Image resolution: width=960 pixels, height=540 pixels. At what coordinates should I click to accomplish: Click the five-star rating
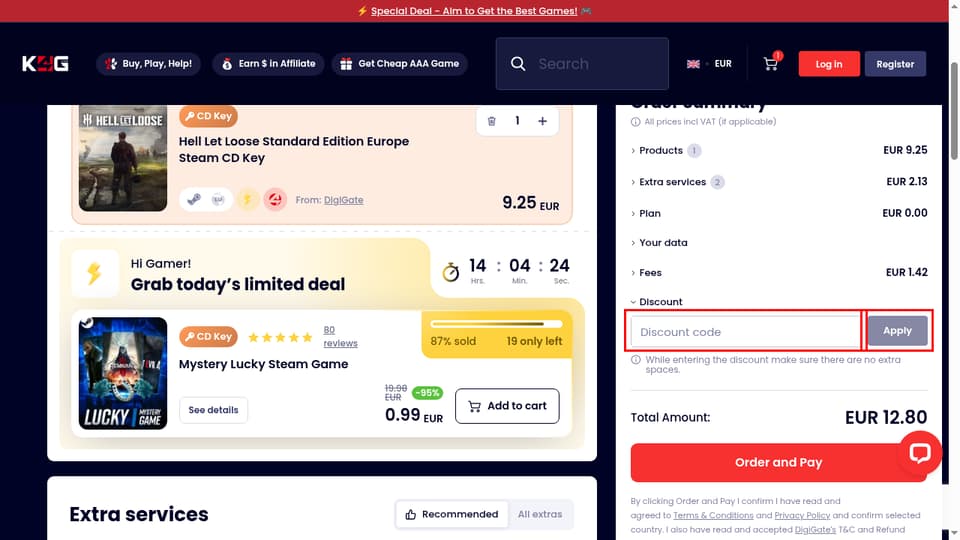pyautogui.click(x=280, y=337)
